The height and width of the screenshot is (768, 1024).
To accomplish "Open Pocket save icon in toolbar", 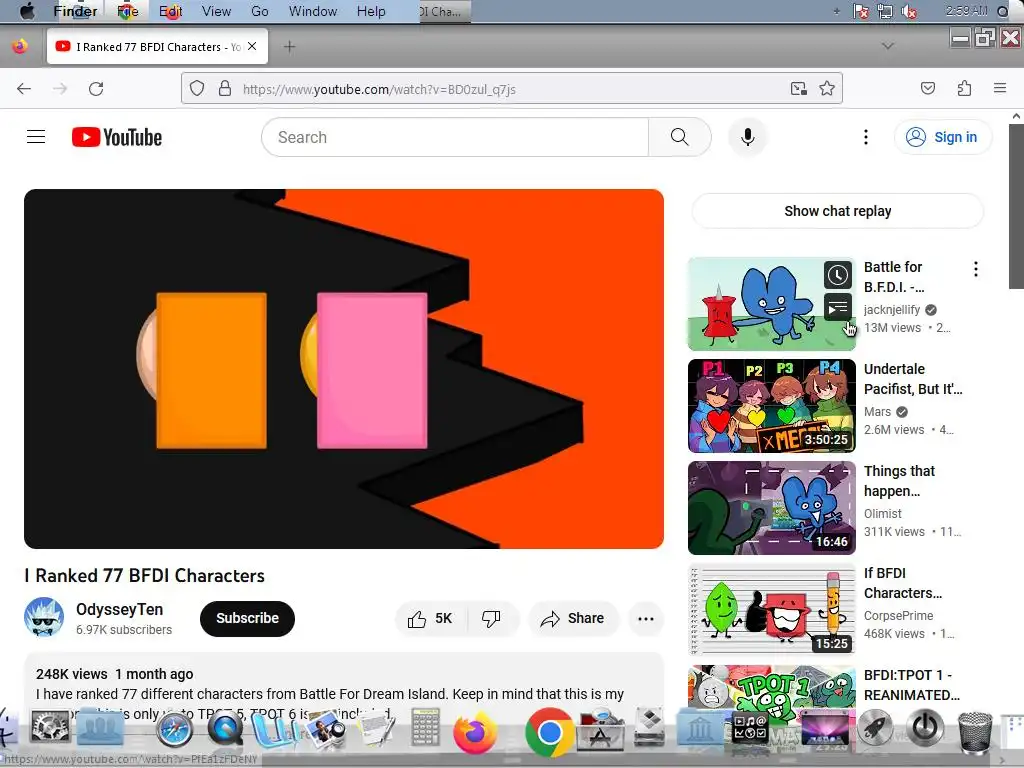I will [x=928, y=88].
